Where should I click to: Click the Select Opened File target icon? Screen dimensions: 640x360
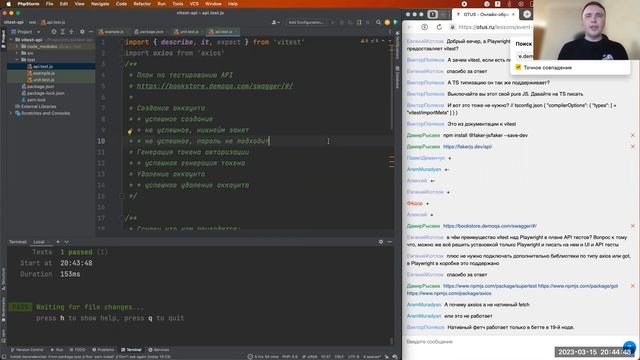(53, 31)
